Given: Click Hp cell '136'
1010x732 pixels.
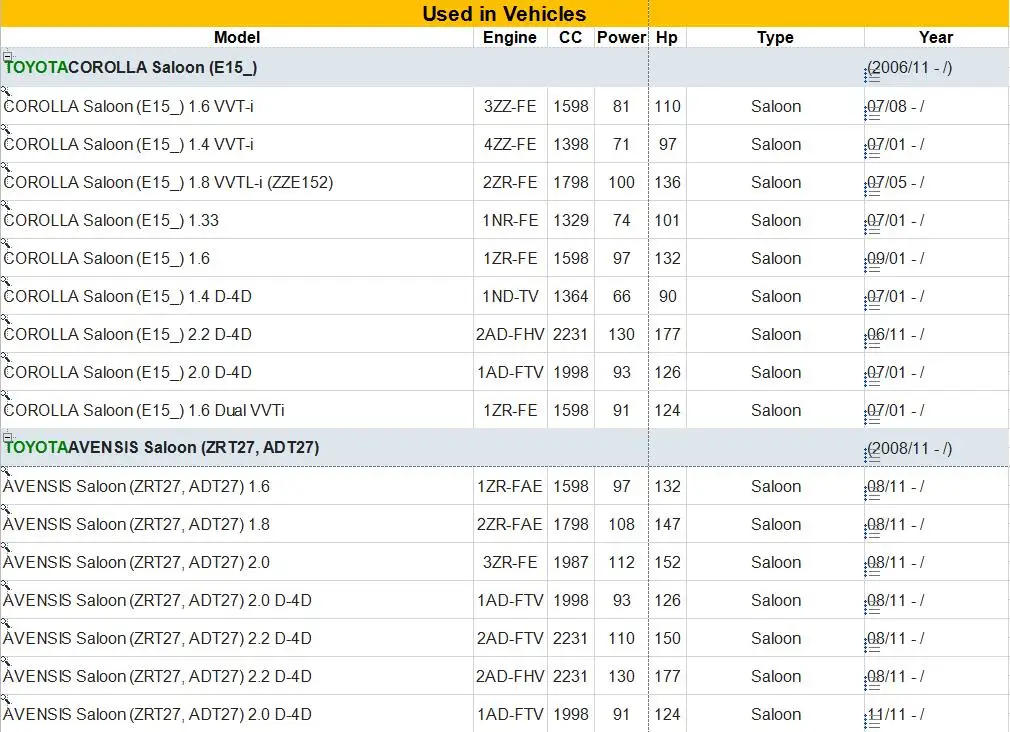Looking at the screenshot, I should point(667,182).
